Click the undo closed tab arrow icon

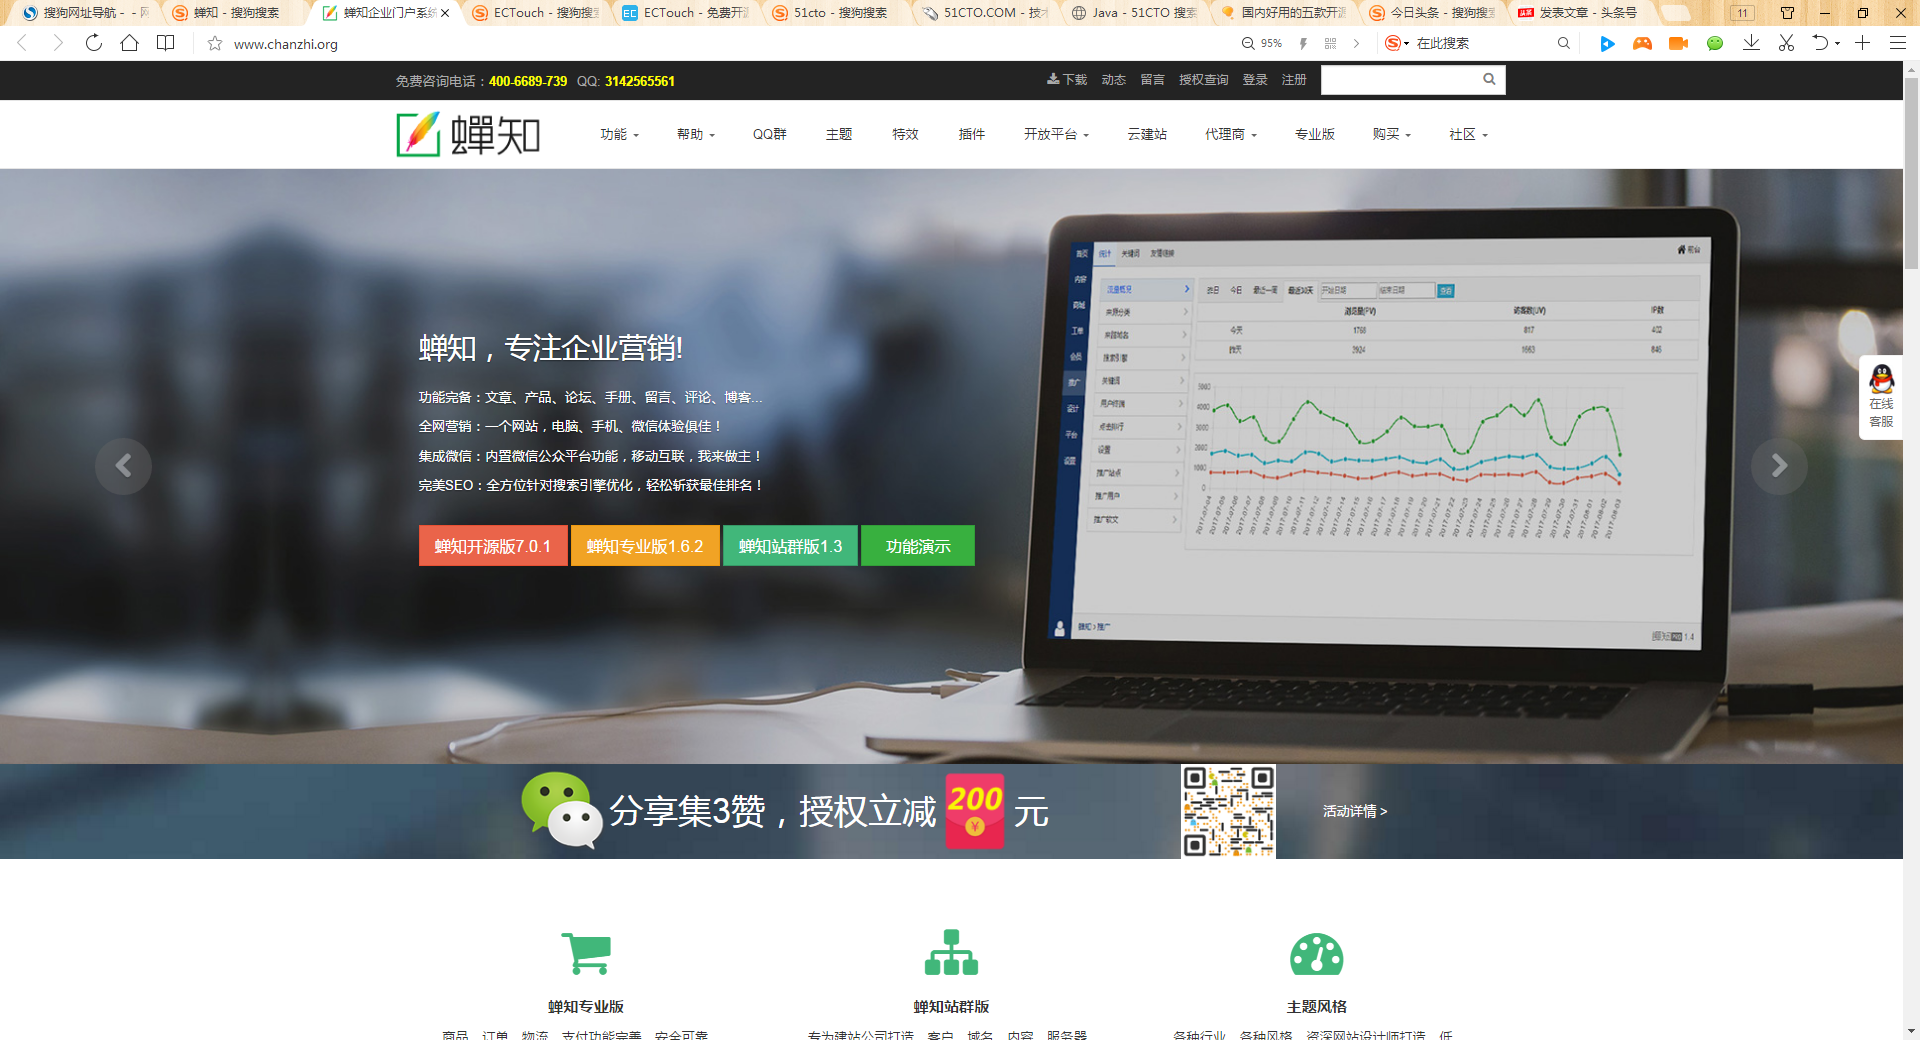1820,43
